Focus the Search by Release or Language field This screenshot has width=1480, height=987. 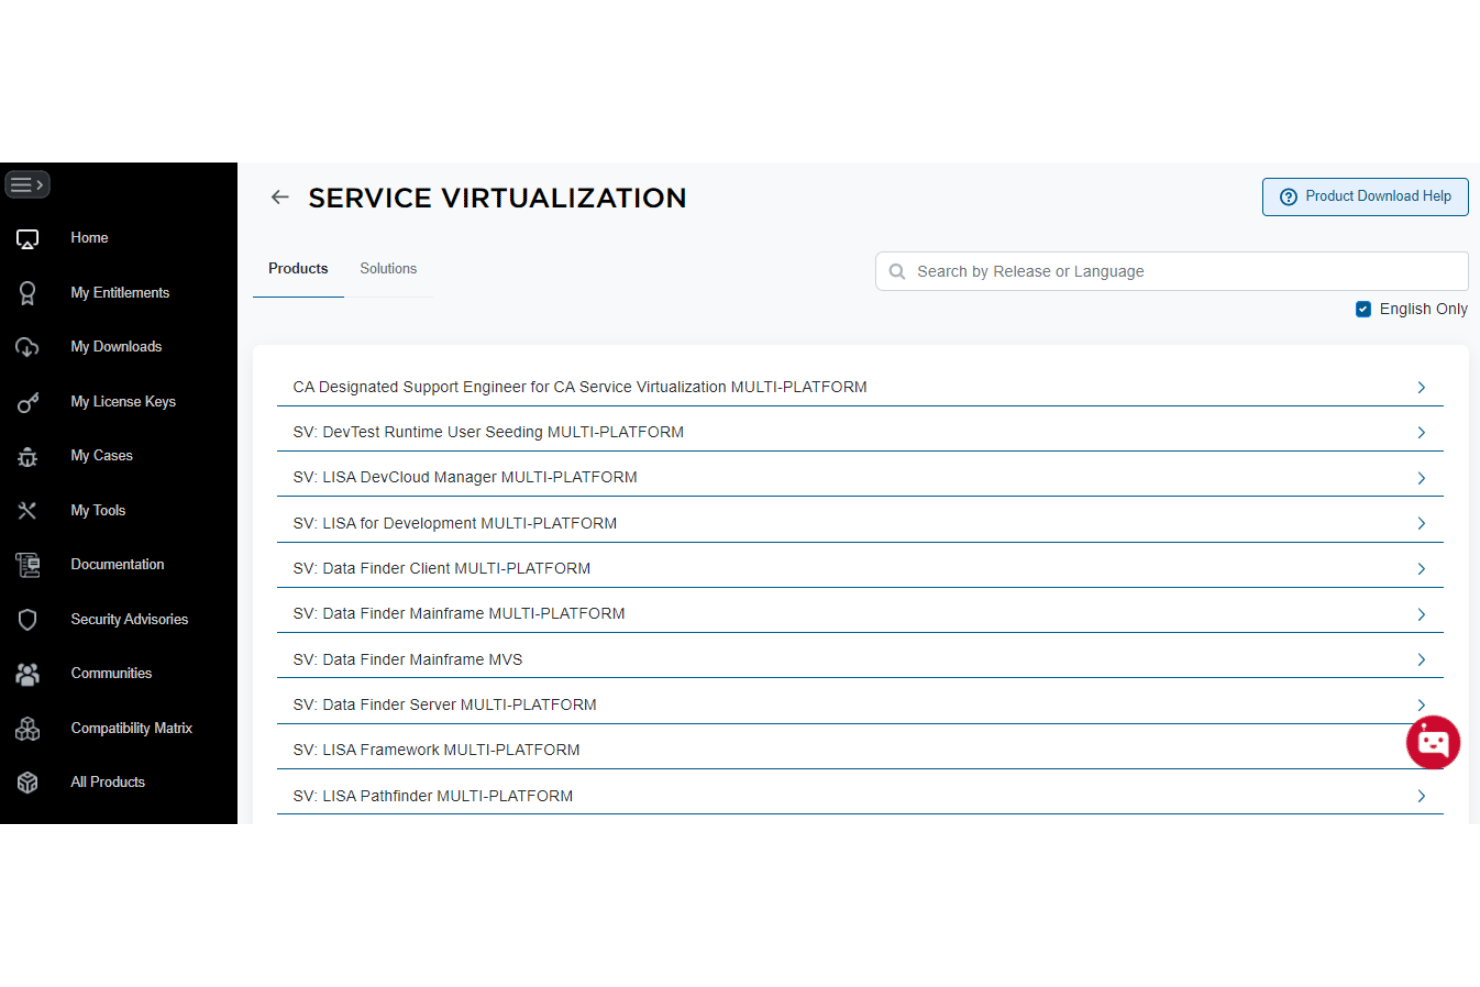click(1171, 271)
